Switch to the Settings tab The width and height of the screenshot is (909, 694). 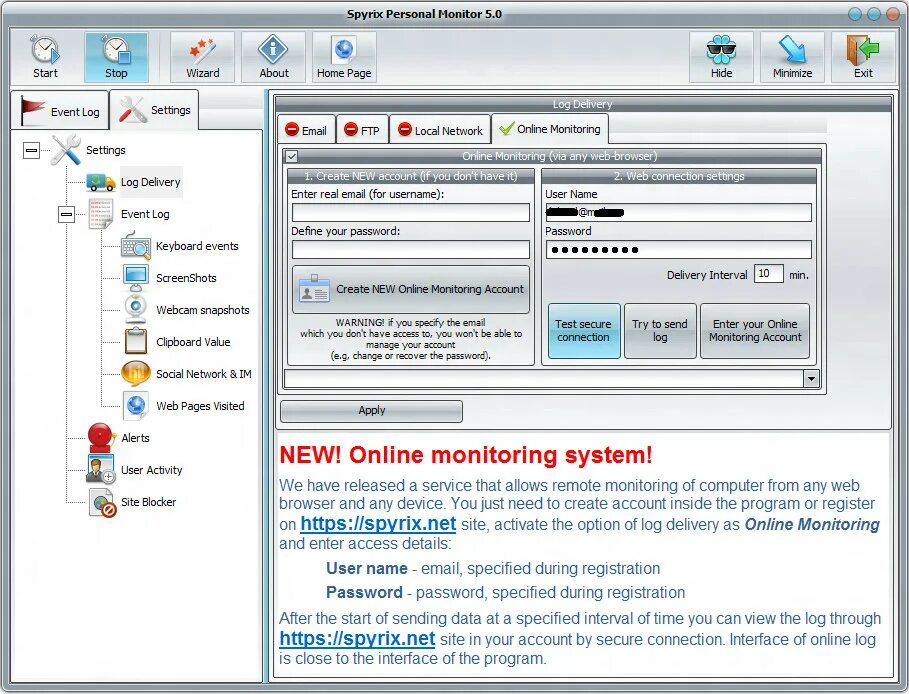[154, 110]
